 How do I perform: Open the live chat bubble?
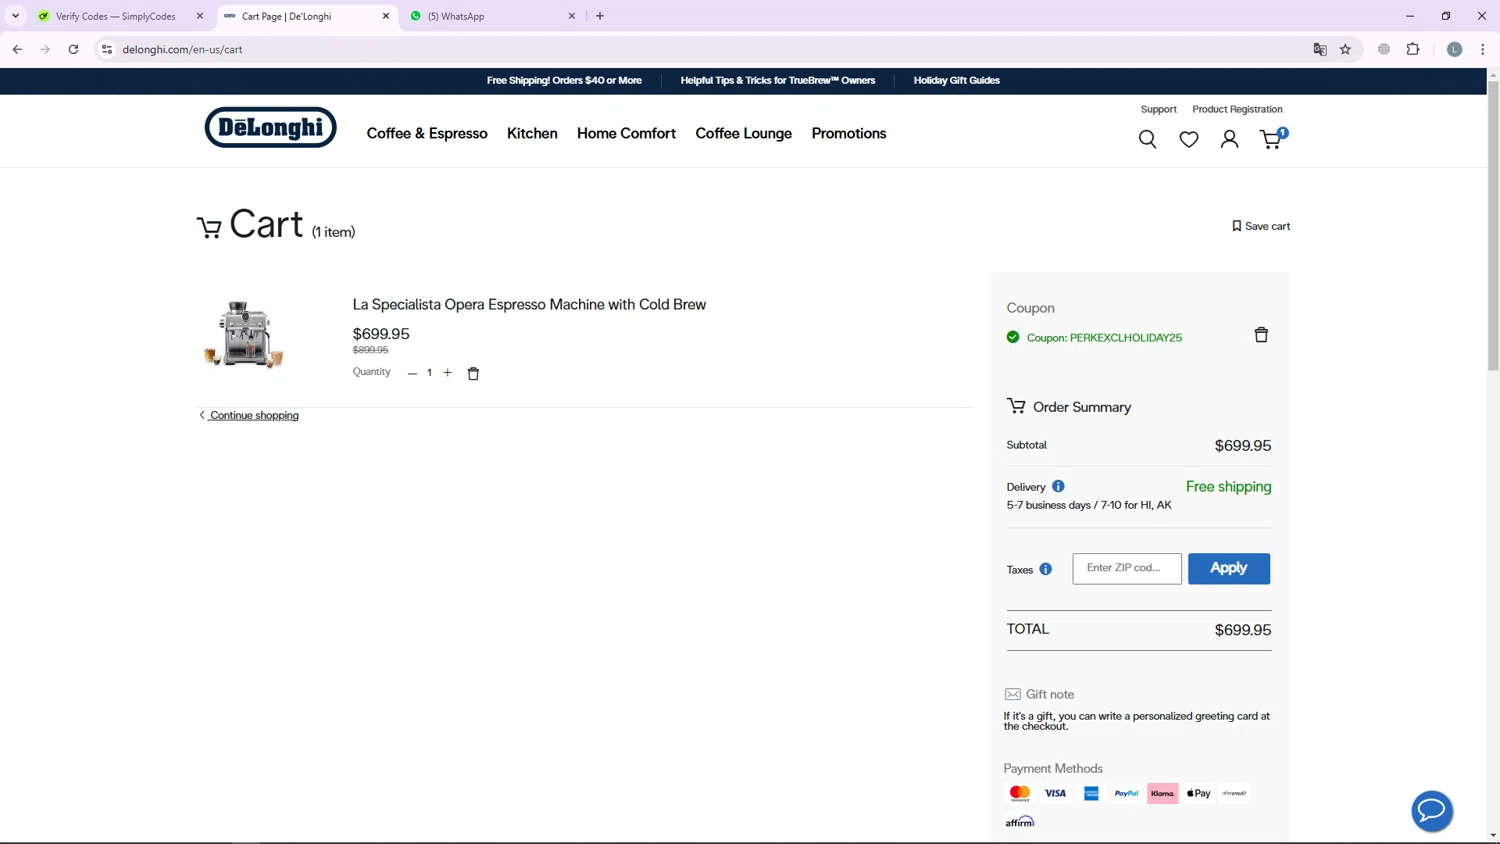1431,811
